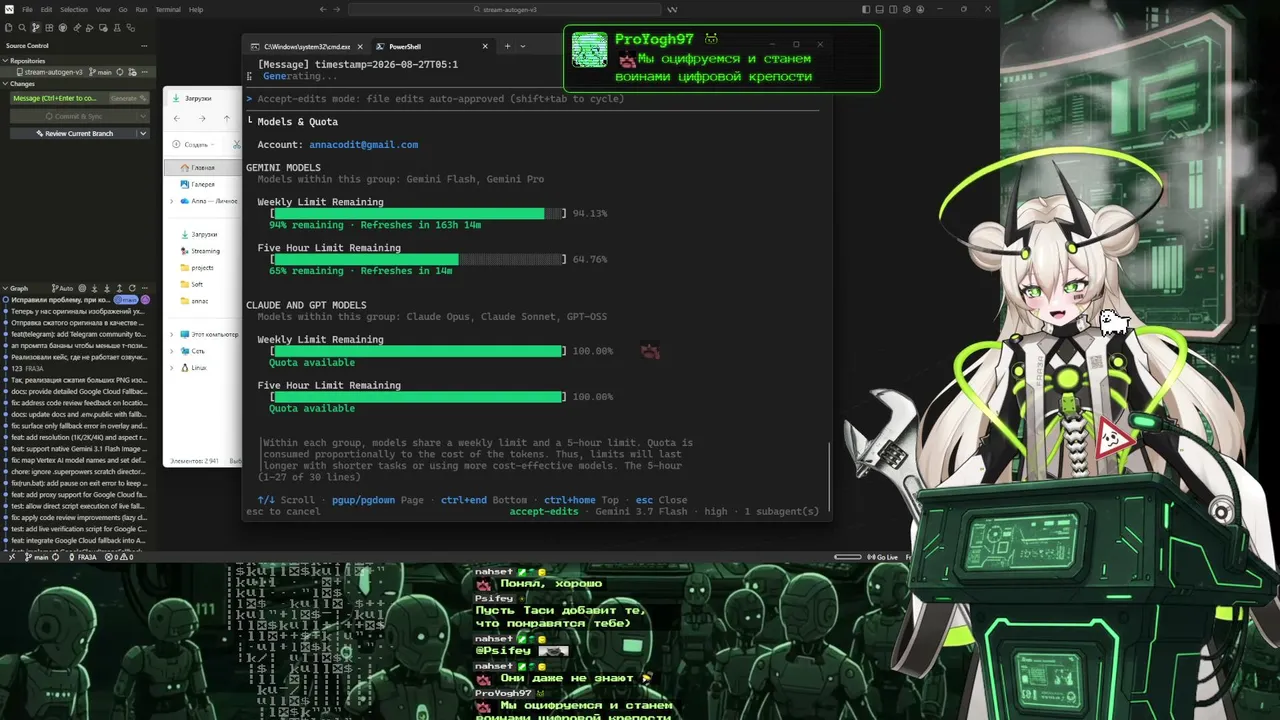
Task: Open the Selection menu
Action: 74,9
